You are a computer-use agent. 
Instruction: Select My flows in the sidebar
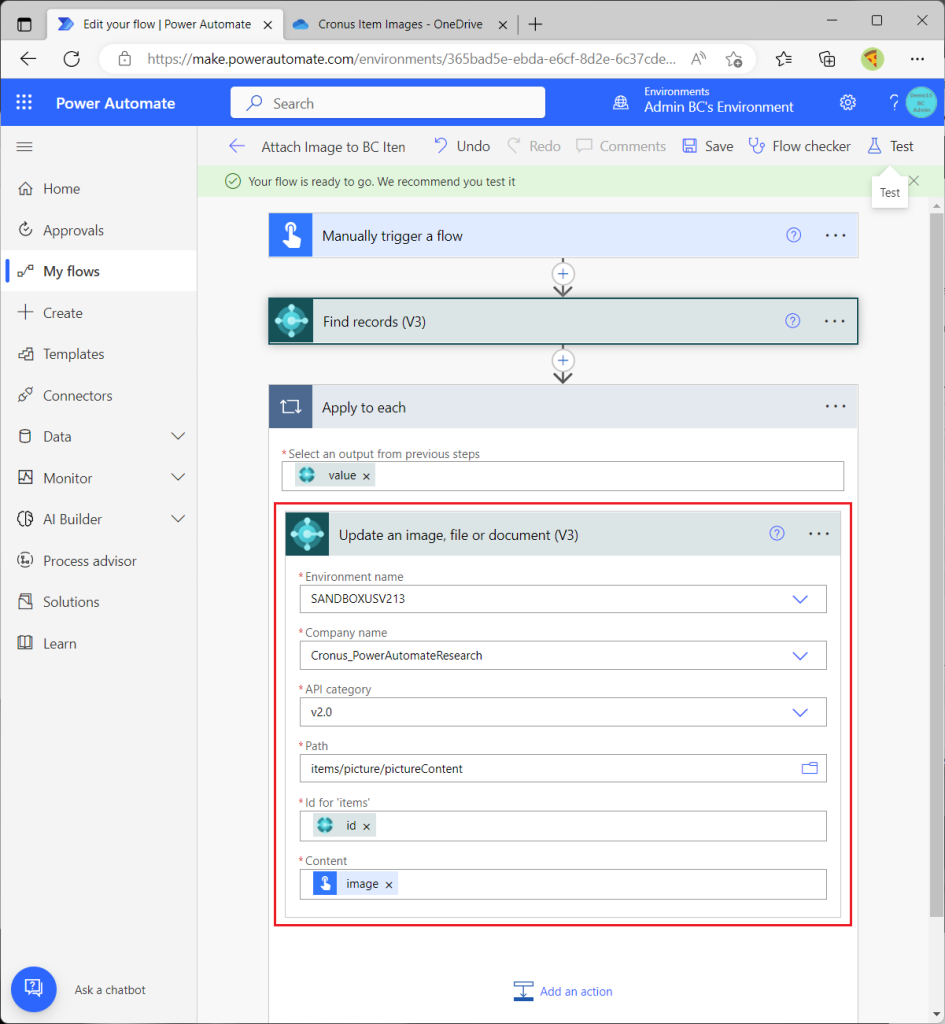pyautogui.click(x=99, y=271)
